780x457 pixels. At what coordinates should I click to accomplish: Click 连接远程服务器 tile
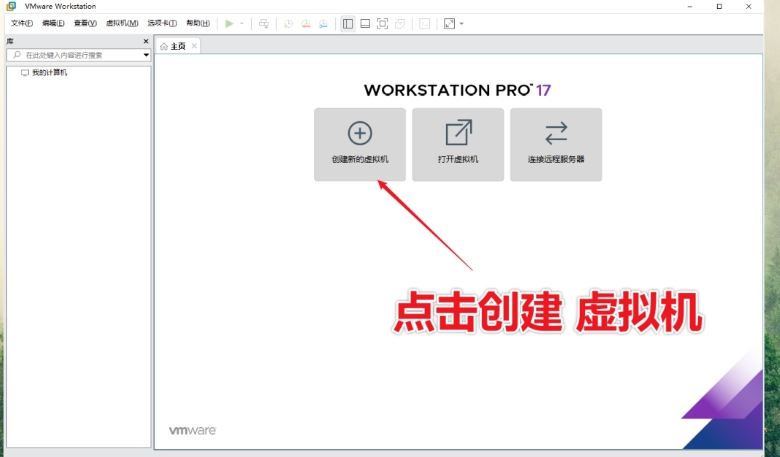(x=556, y=144)
